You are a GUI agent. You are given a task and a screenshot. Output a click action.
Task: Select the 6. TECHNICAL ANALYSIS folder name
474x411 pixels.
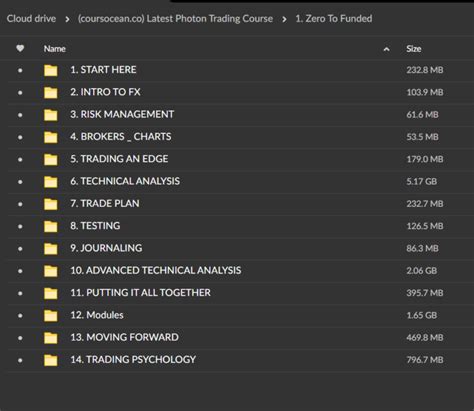coord(125,181)
